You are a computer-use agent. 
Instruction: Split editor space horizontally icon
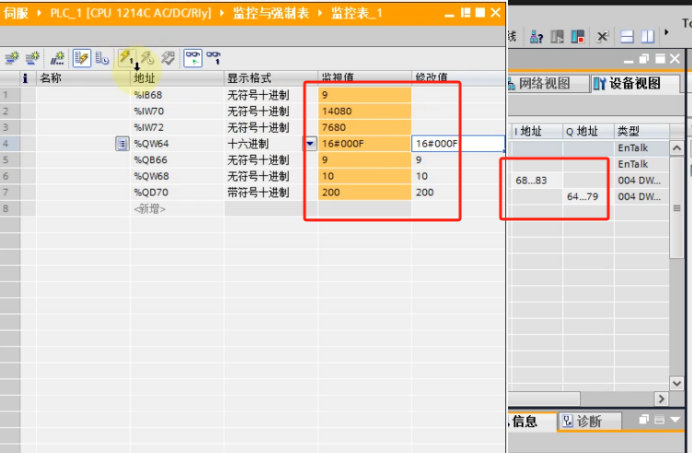[627, 37]
